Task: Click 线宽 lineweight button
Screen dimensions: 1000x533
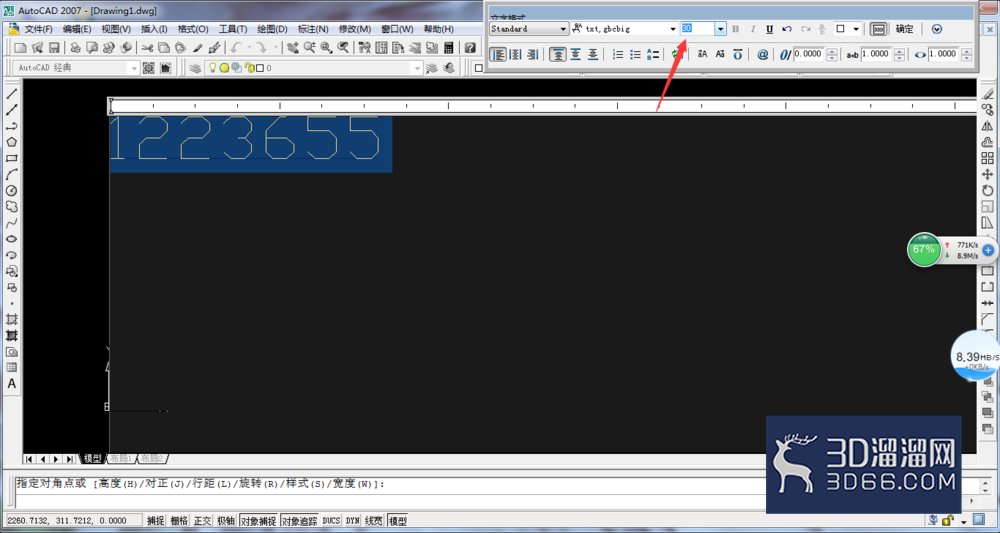Action: tap(374, 521)
